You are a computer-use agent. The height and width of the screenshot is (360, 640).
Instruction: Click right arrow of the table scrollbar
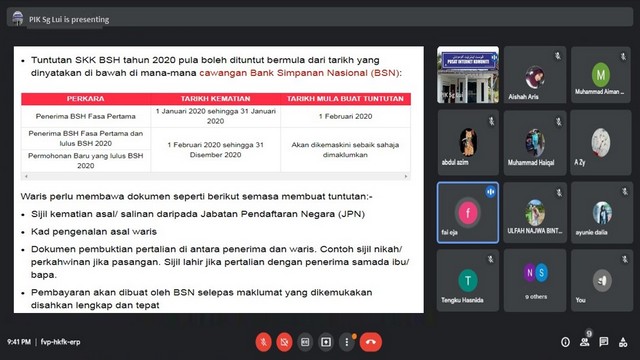(406, 176)
